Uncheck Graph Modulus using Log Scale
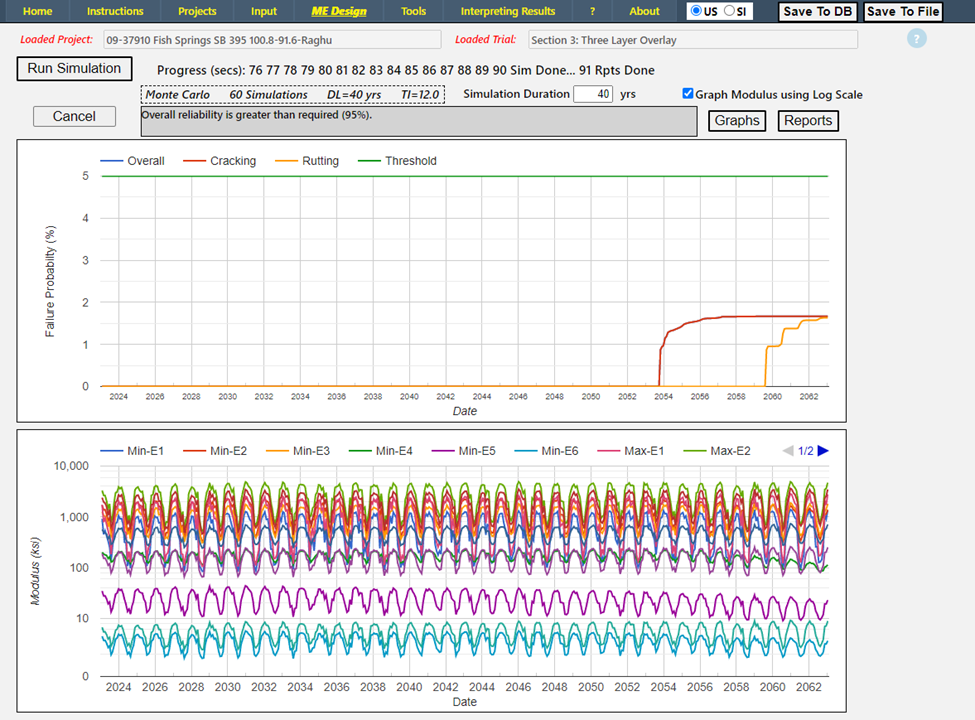This screenshot has height=720, width=975. pyautogui.click(x=687, y=94)
